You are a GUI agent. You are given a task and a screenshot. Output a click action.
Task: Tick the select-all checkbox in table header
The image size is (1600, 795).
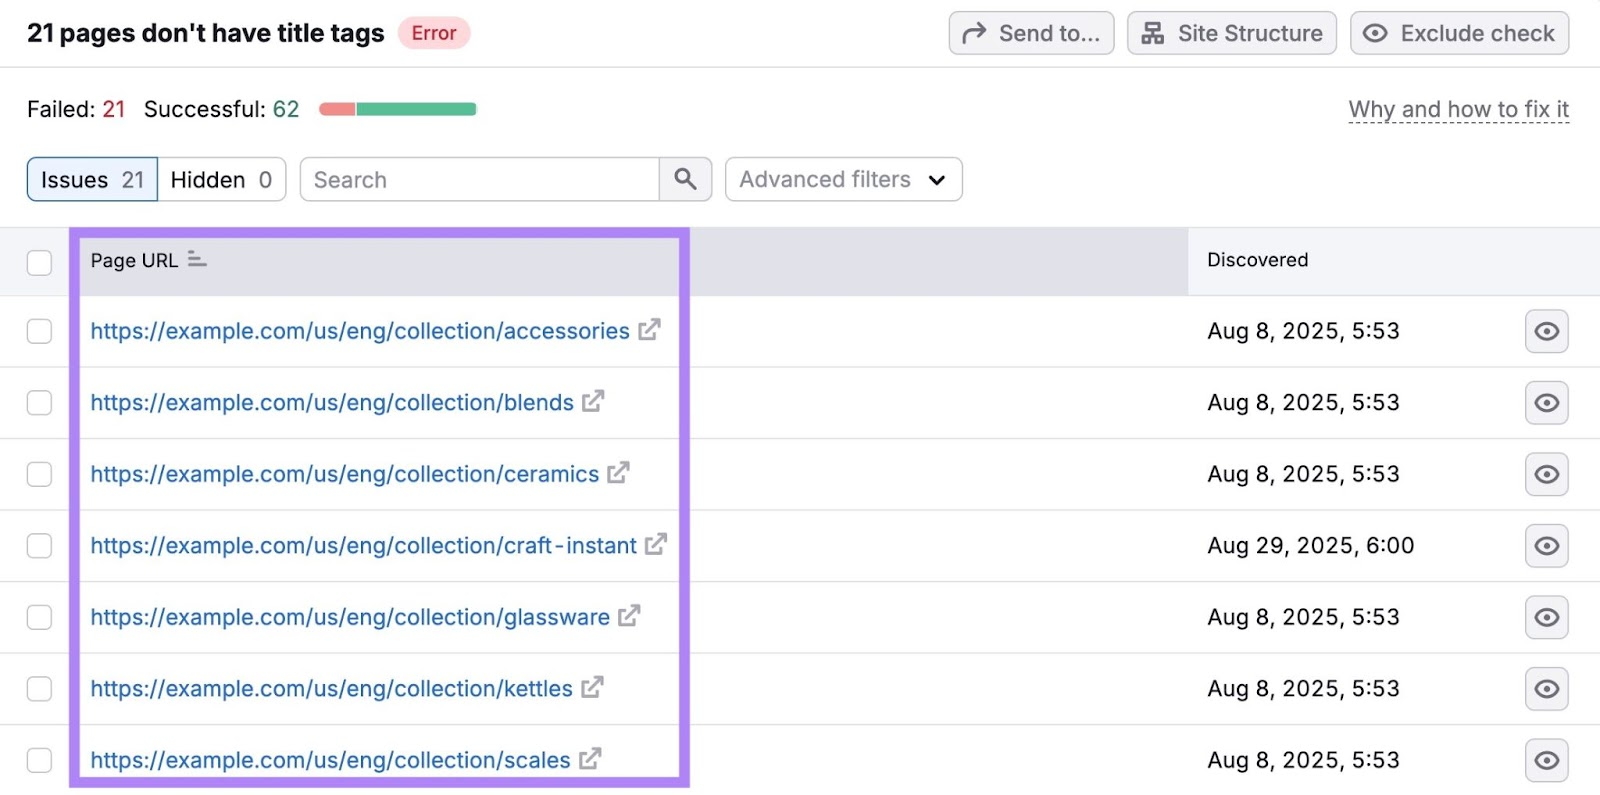pos(39,262)
